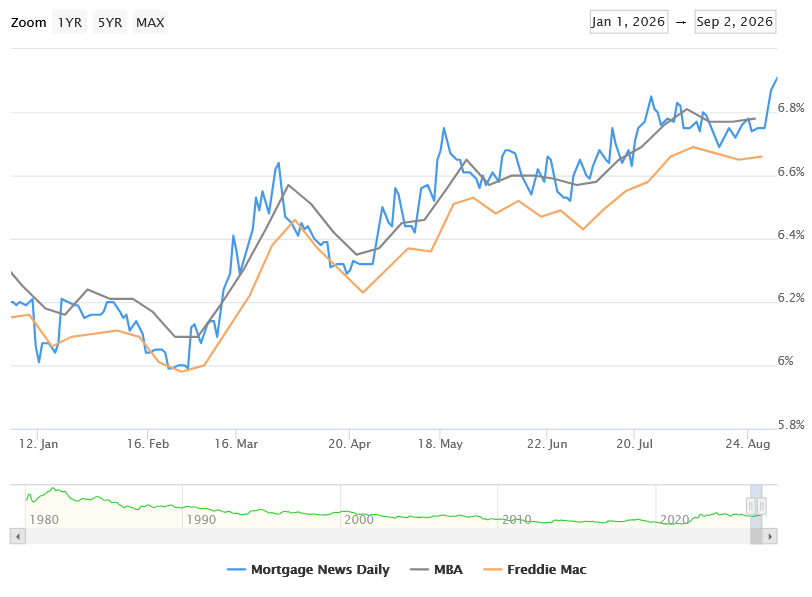
Task: Click the 1980 area in navigator
Action: pyautogui.click(x=44, y=519)
